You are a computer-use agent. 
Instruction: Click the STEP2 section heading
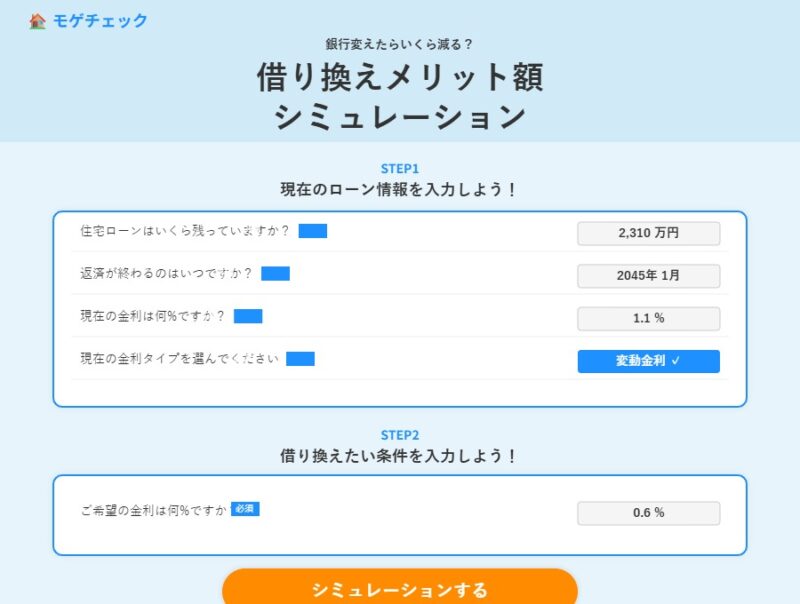tap(400, 435)
